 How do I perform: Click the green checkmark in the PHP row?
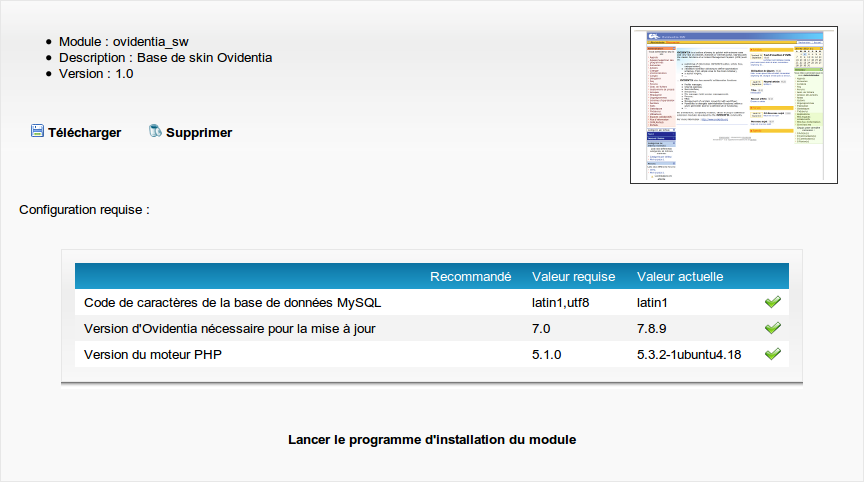pyautogui.click(x=772, y=354)
